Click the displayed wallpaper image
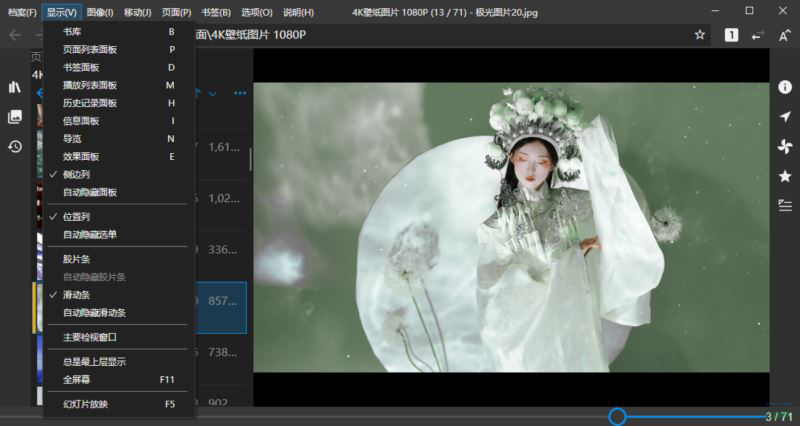This screenshot has height=426, width=800. [x=511, y=227]
